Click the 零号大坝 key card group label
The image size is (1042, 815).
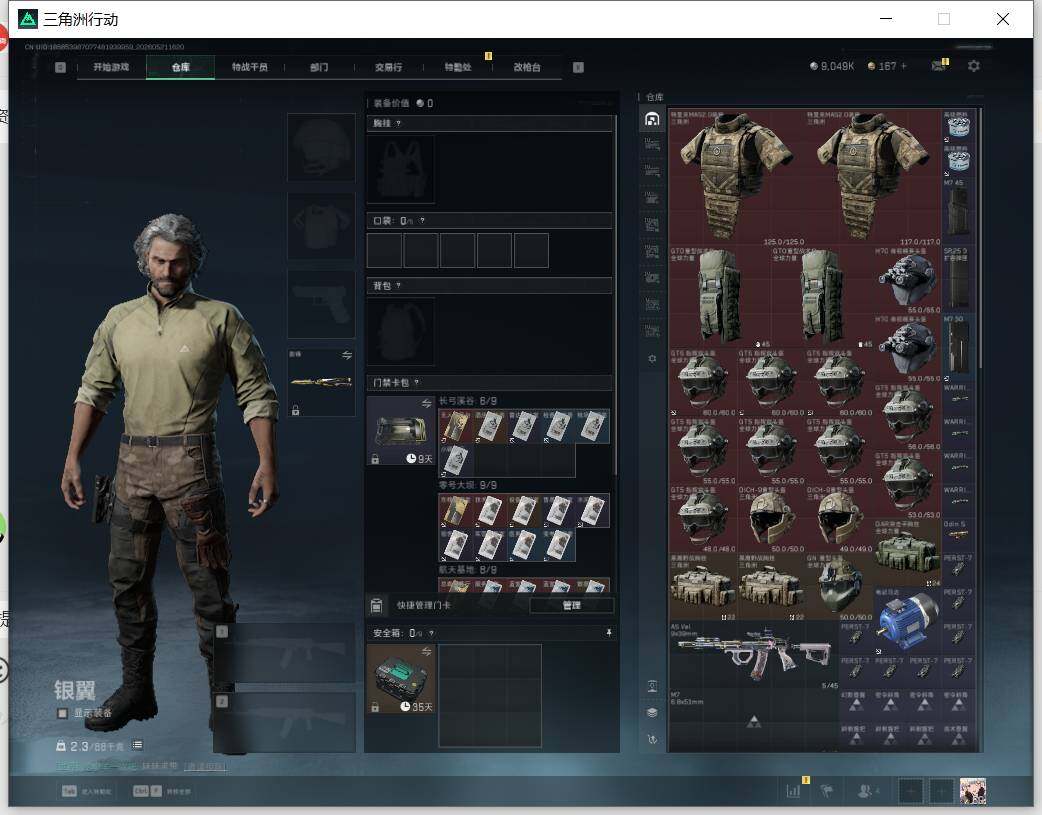pos(468,485)
